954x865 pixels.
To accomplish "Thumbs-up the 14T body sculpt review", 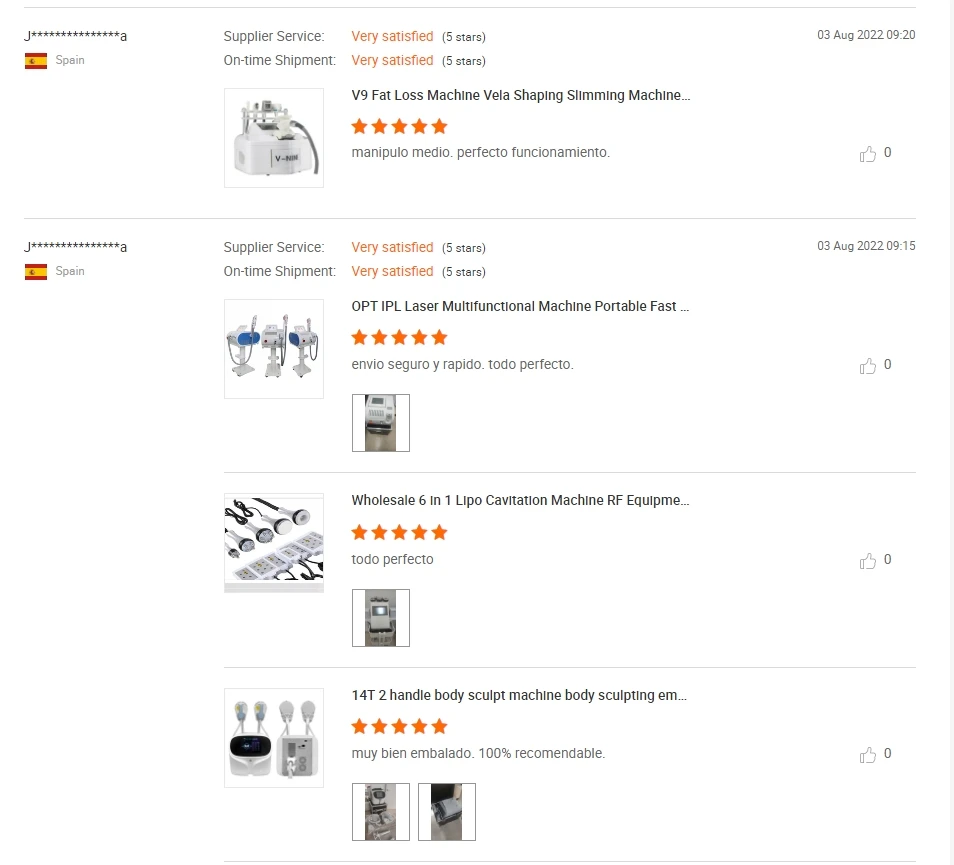I will click(868, 755).
